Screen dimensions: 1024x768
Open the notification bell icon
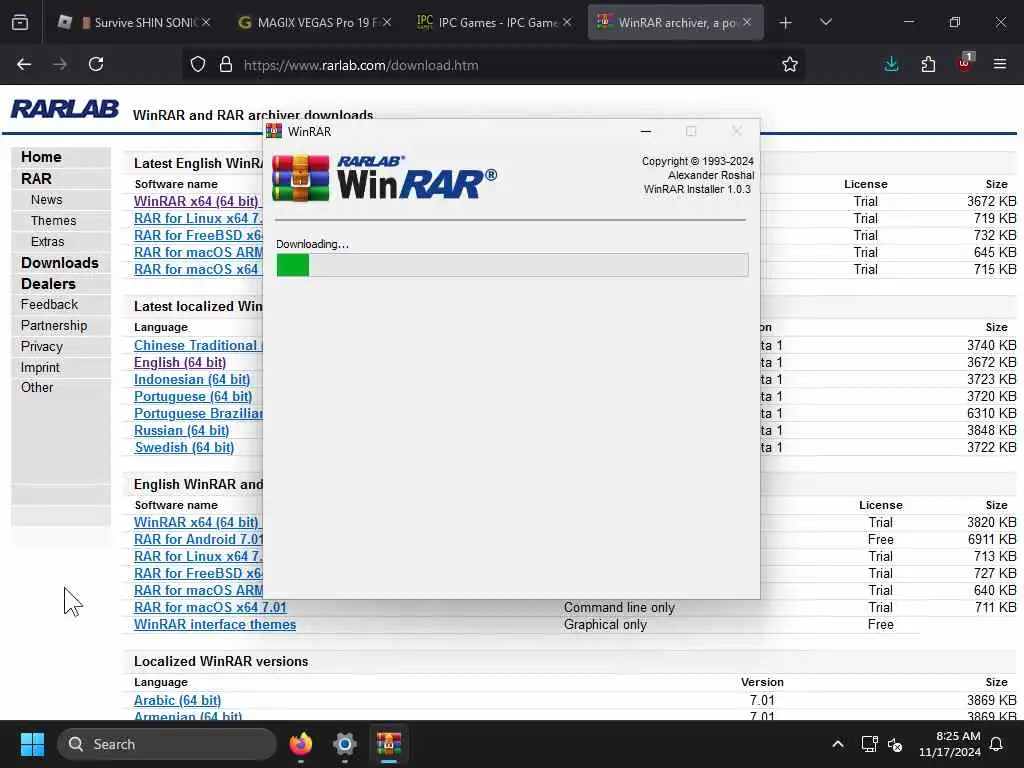tap(997, 744)
